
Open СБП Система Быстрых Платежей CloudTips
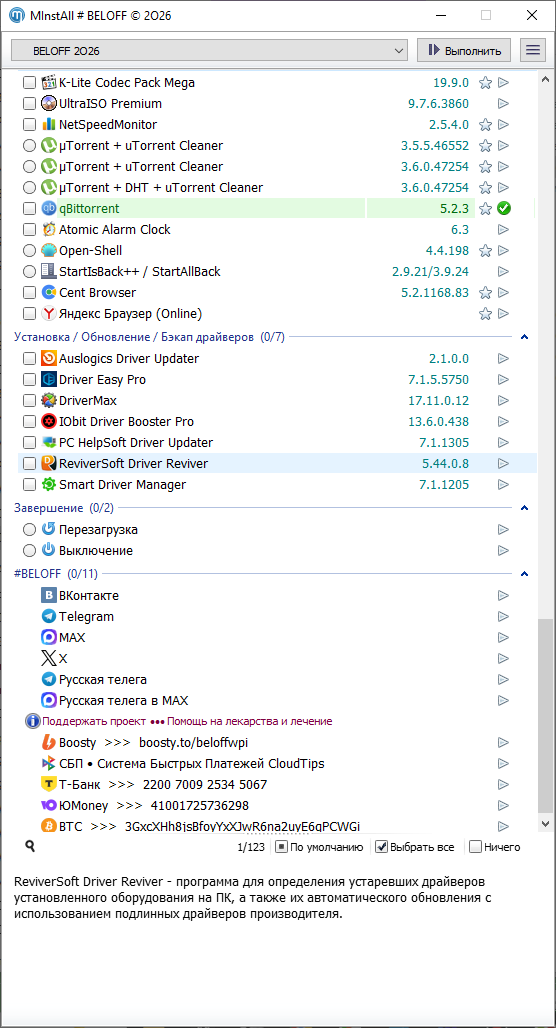point(191,763)
